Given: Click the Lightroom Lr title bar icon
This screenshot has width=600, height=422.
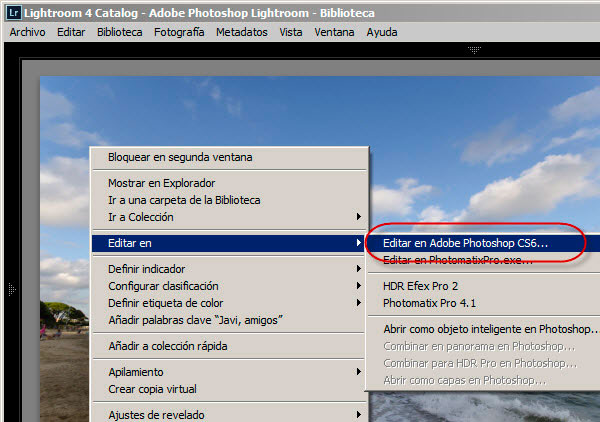Looking at the screenshot, I should [x=14, y=13].
